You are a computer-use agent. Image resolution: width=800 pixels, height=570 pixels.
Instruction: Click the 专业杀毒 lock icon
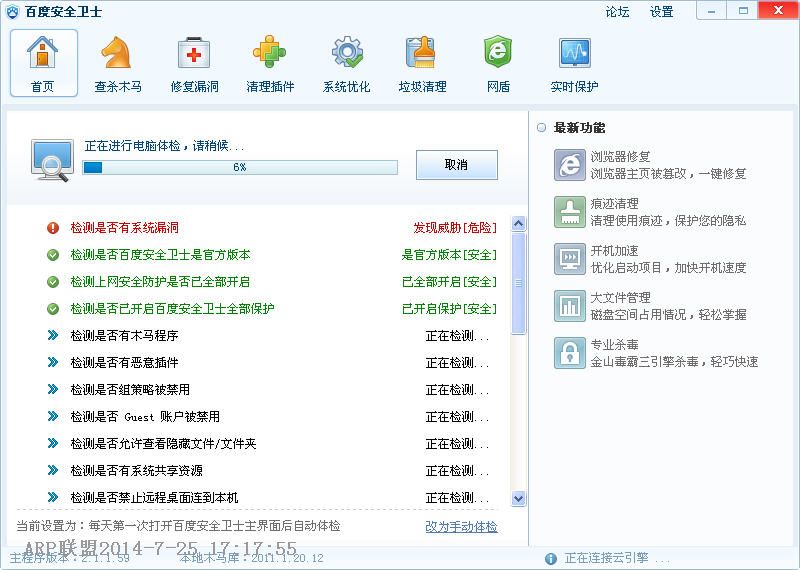[569, 353]
